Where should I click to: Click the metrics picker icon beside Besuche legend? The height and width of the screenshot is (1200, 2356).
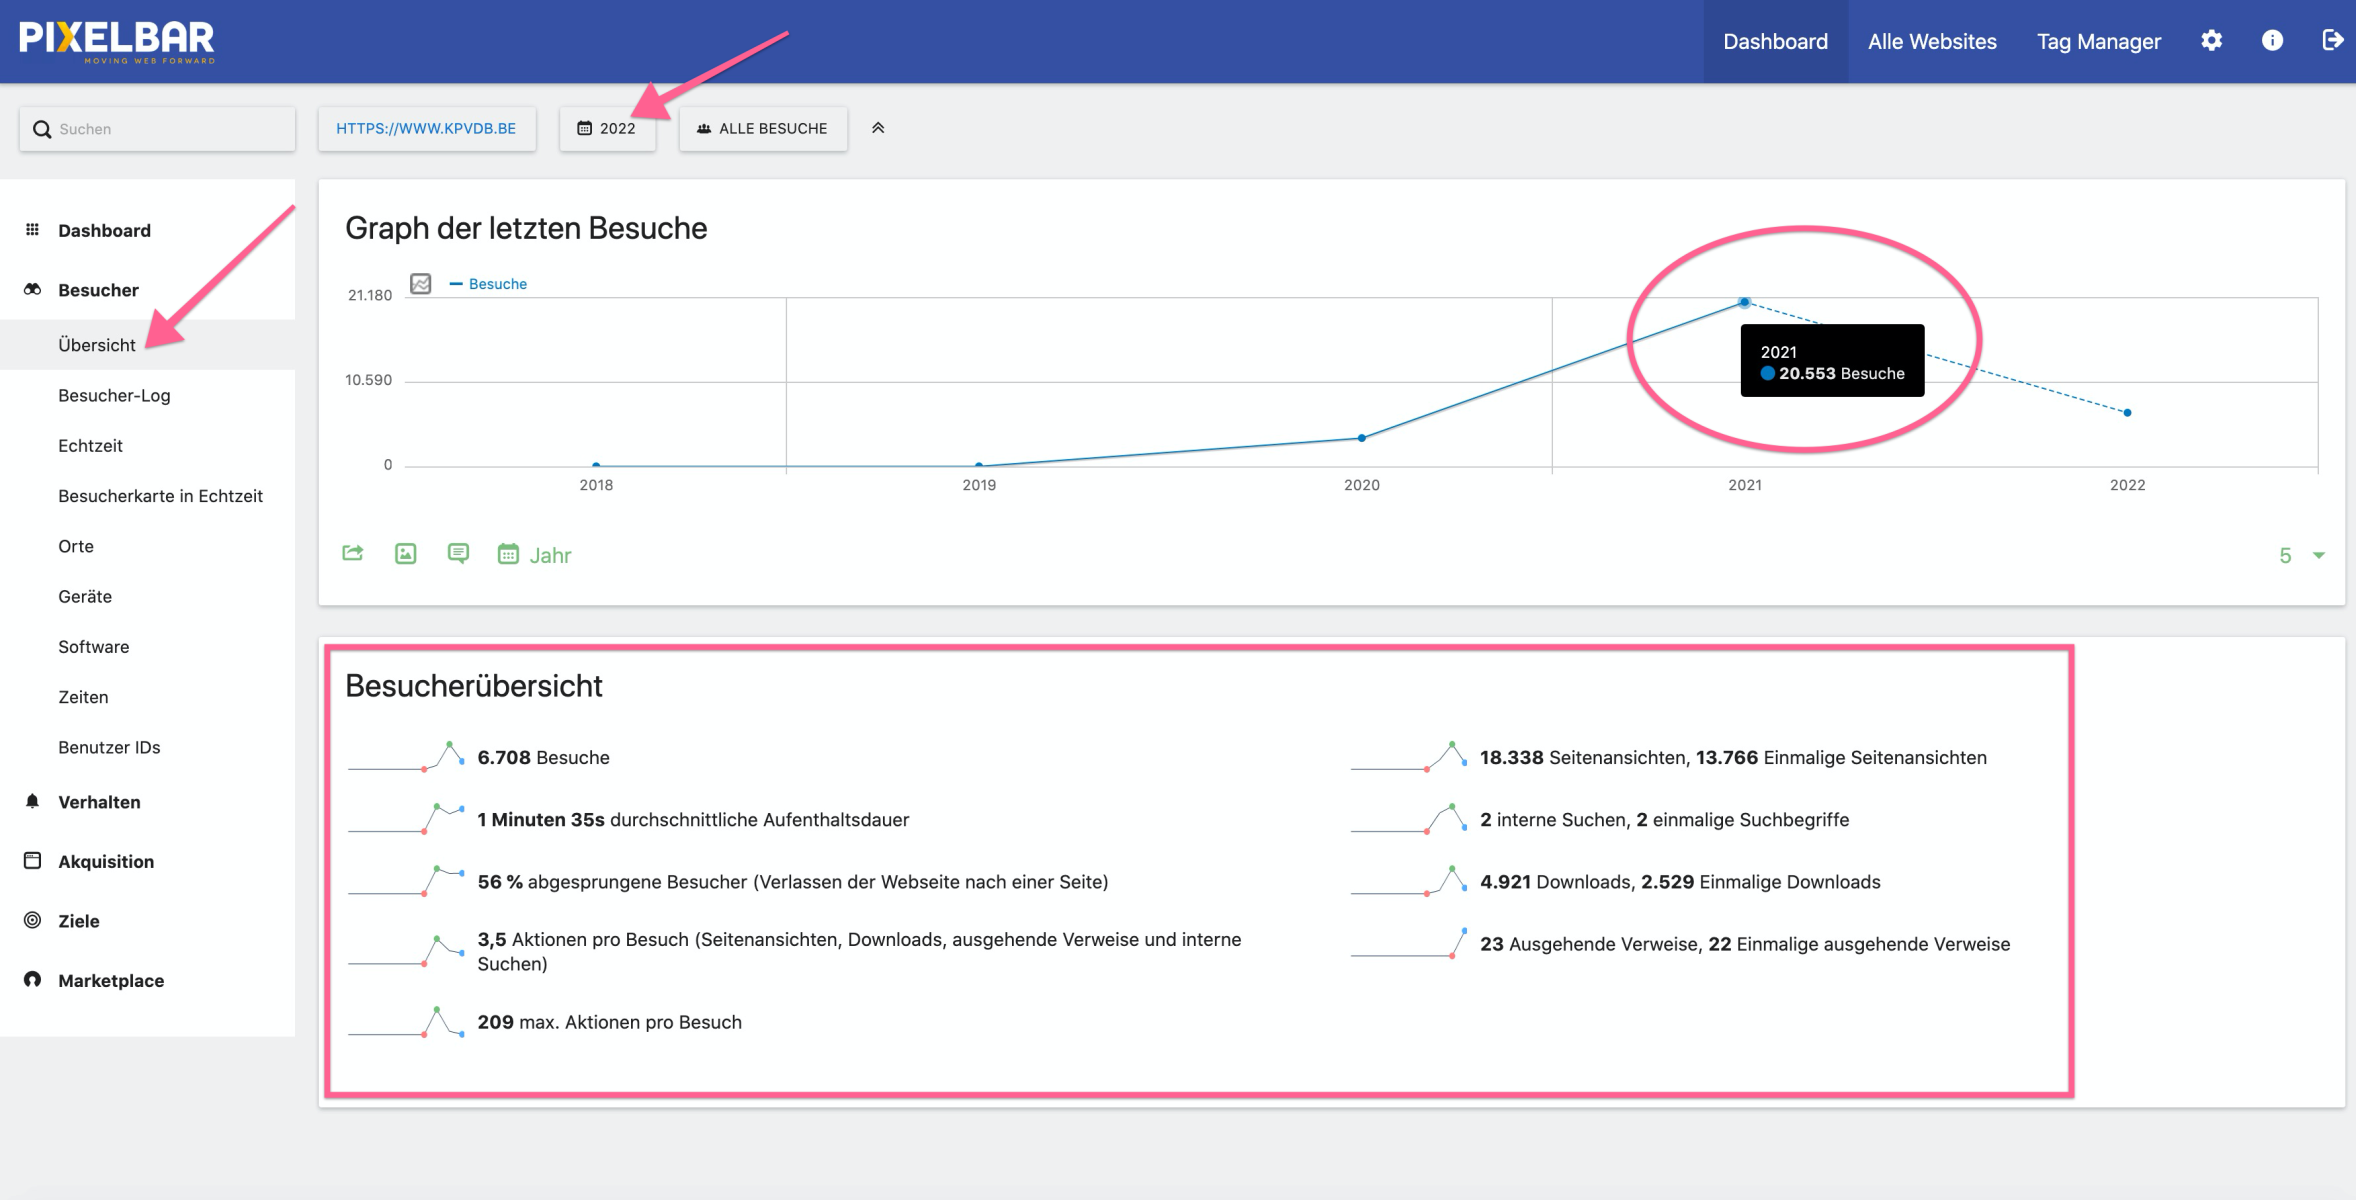(421, 284)
